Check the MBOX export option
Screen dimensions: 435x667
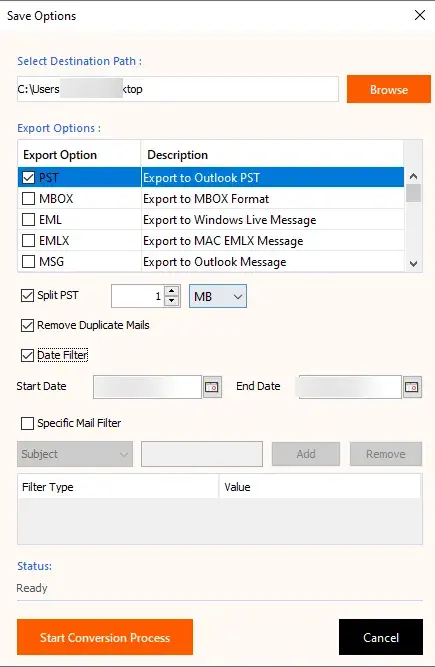(x=28, y=199)
